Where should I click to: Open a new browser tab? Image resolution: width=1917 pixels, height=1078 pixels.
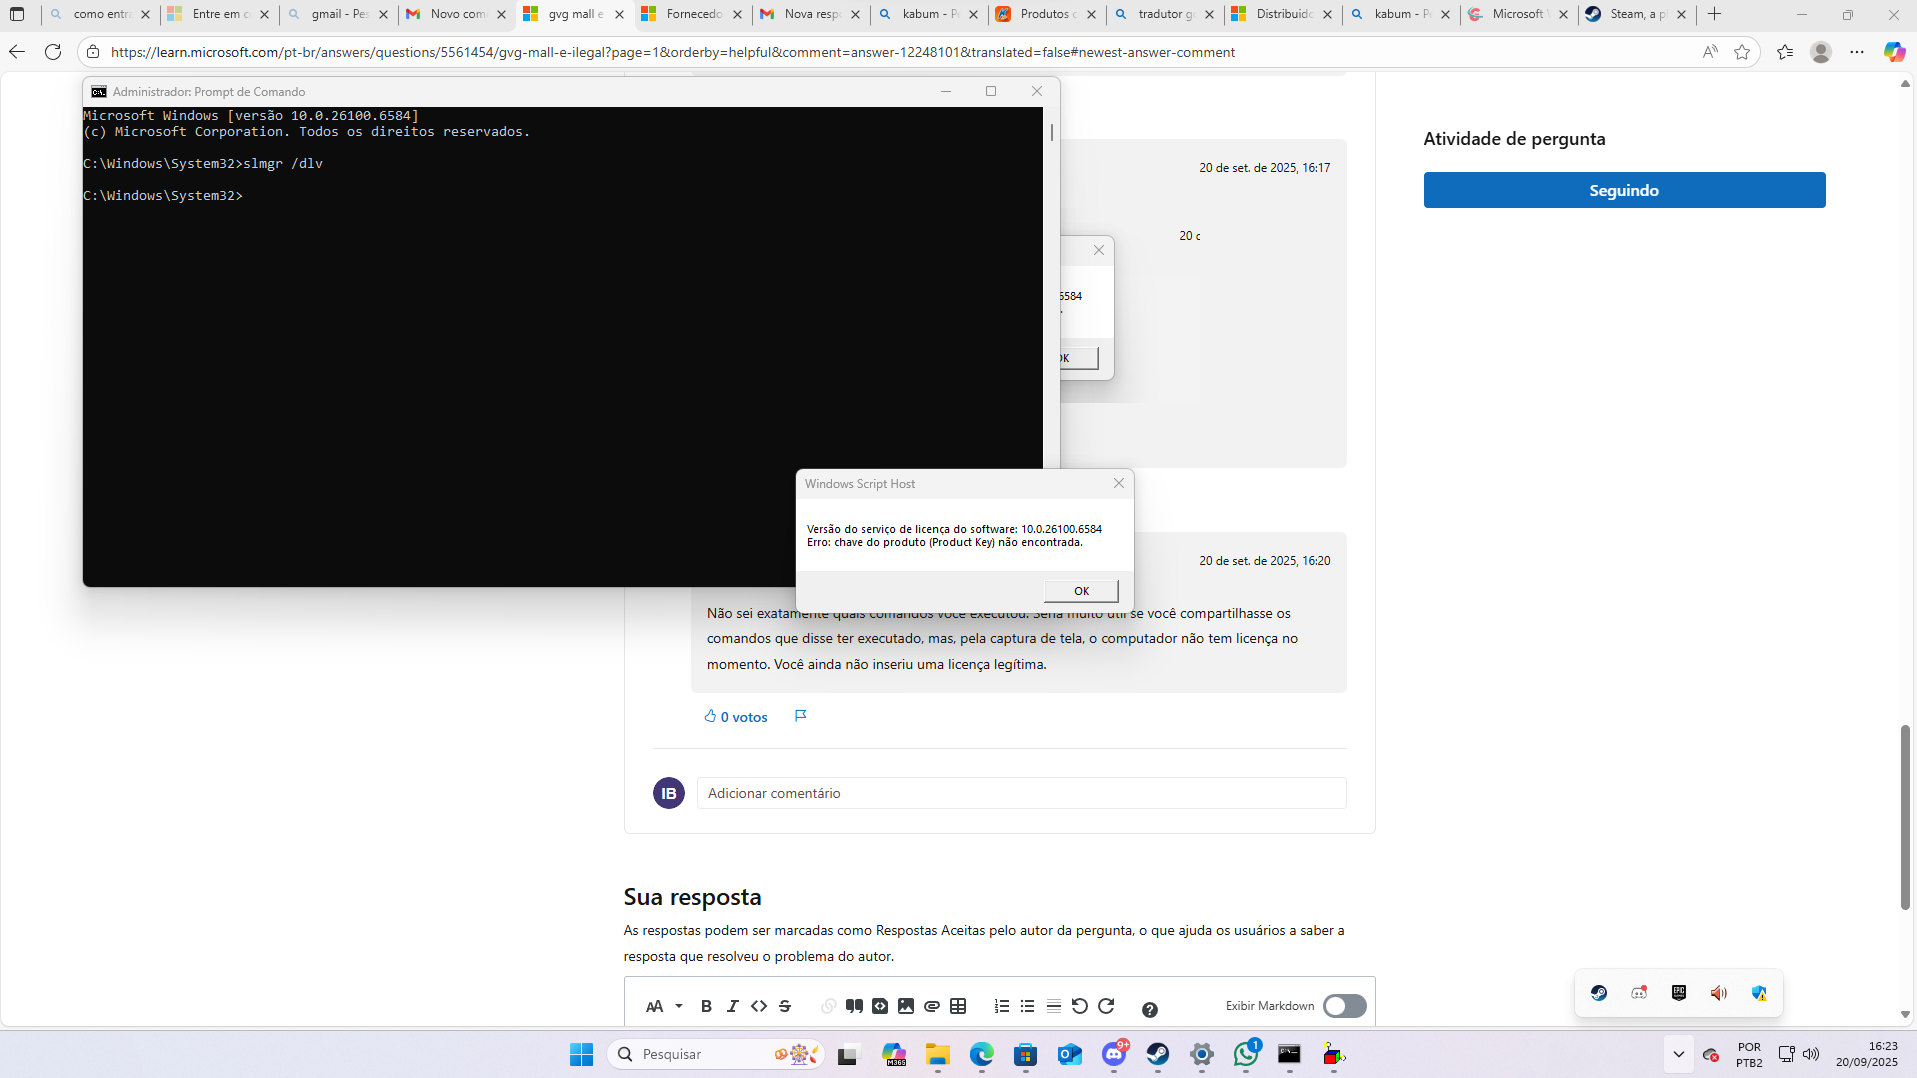coord(1714,14)
